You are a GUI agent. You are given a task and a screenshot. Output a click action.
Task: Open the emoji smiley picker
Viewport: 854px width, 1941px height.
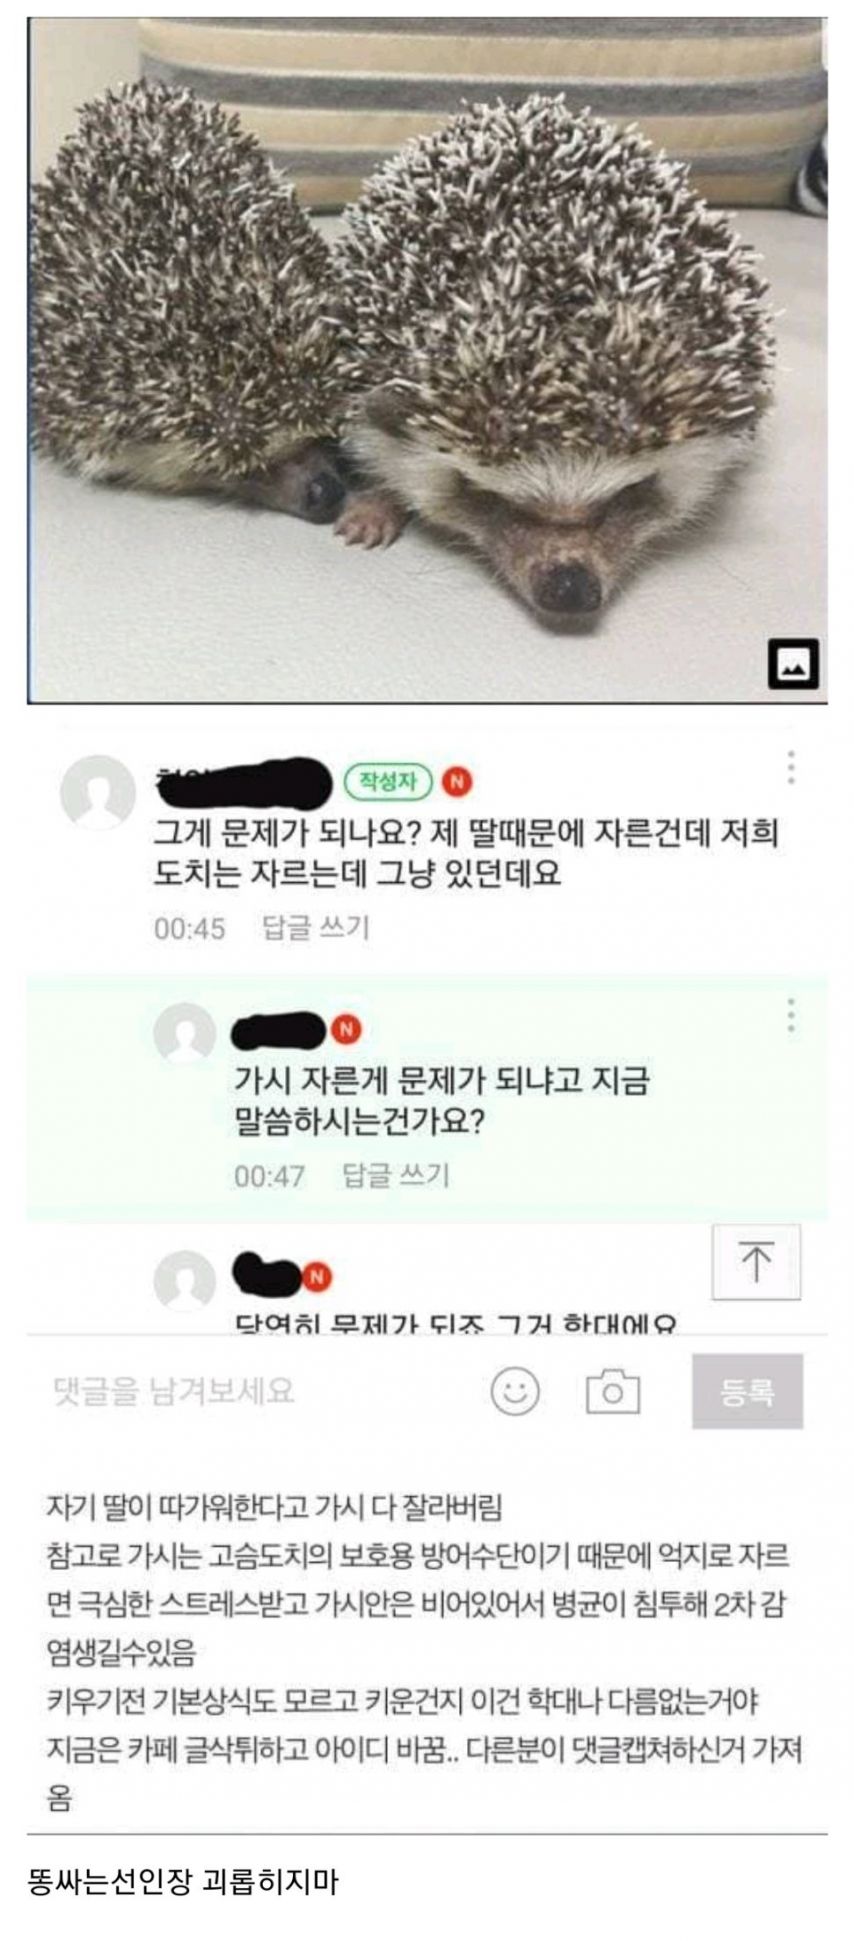[515, 1390]
